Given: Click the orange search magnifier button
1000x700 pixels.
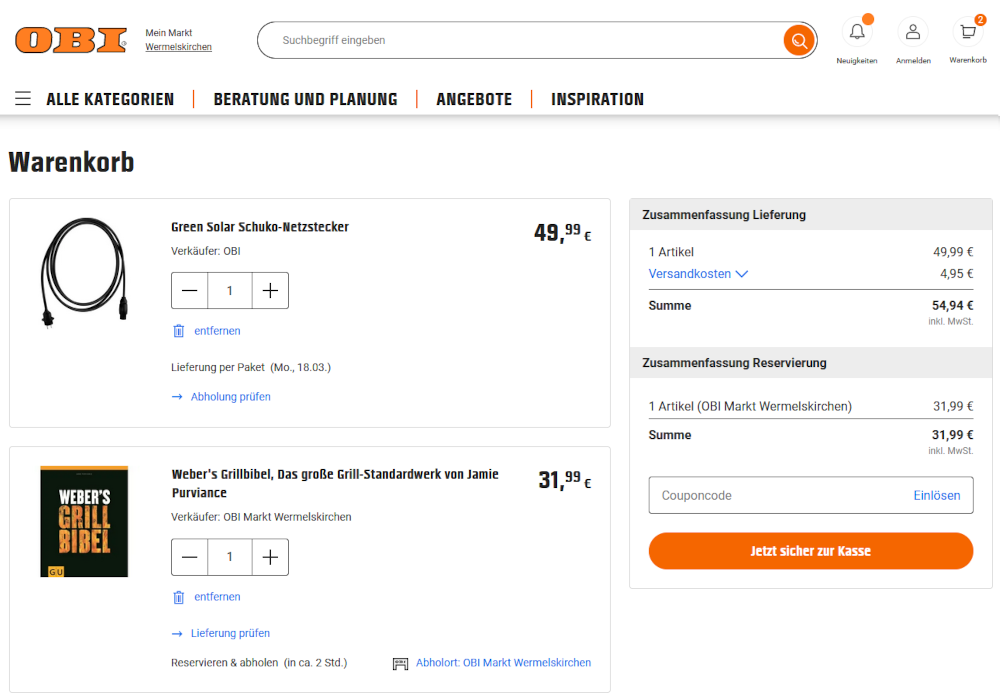Looking at the screenshot, I should [x=798, y=41].
